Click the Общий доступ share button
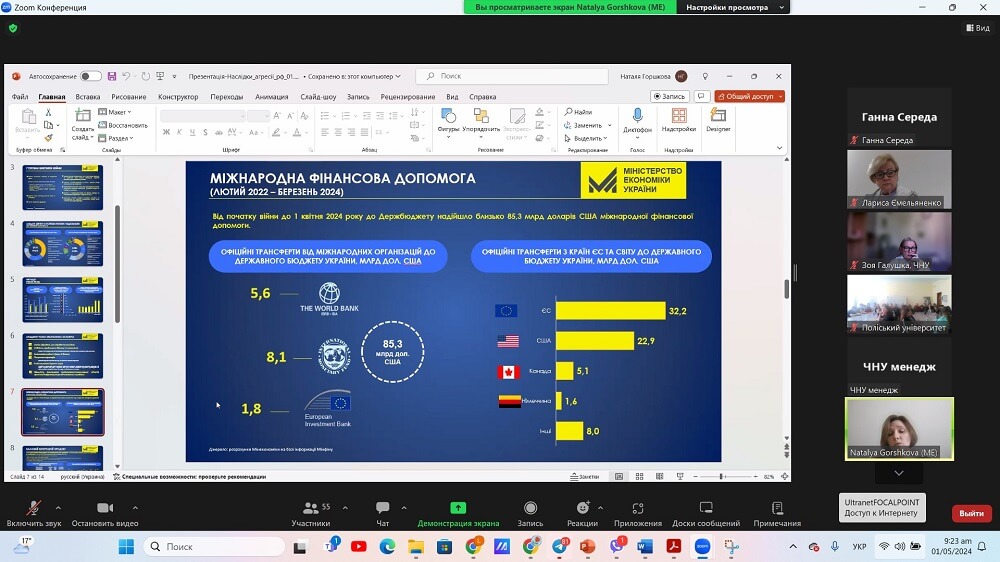The image size is (1000, 562). pos(749,96)
